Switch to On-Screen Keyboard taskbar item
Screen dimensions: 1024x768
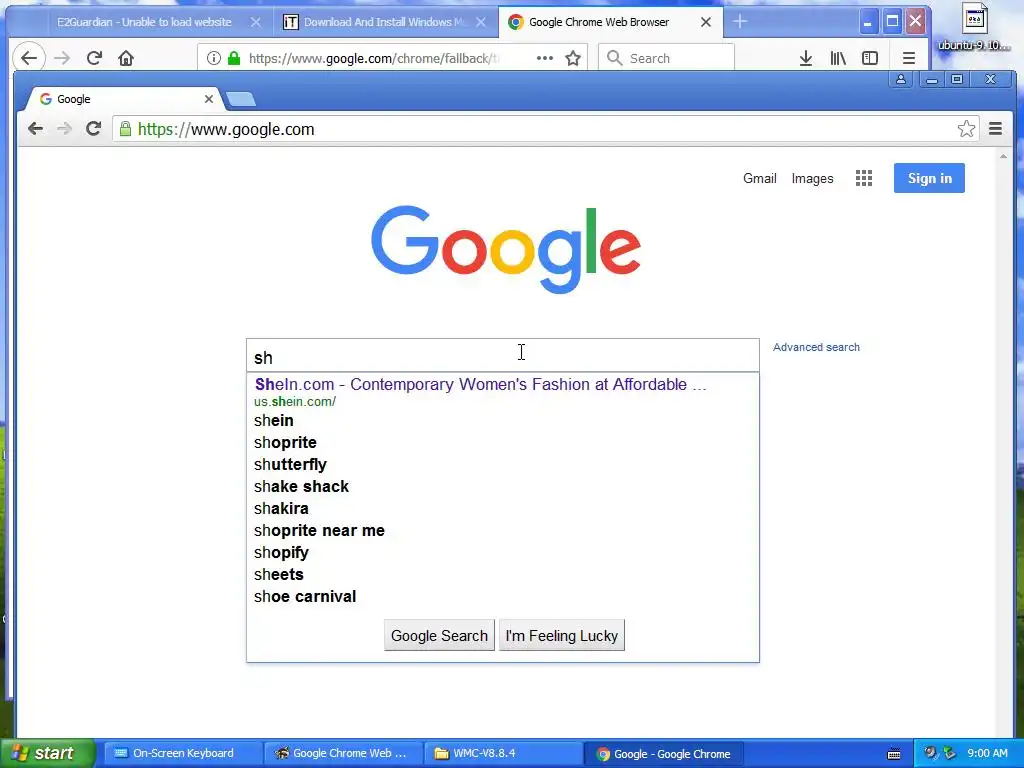pos(183,754)
